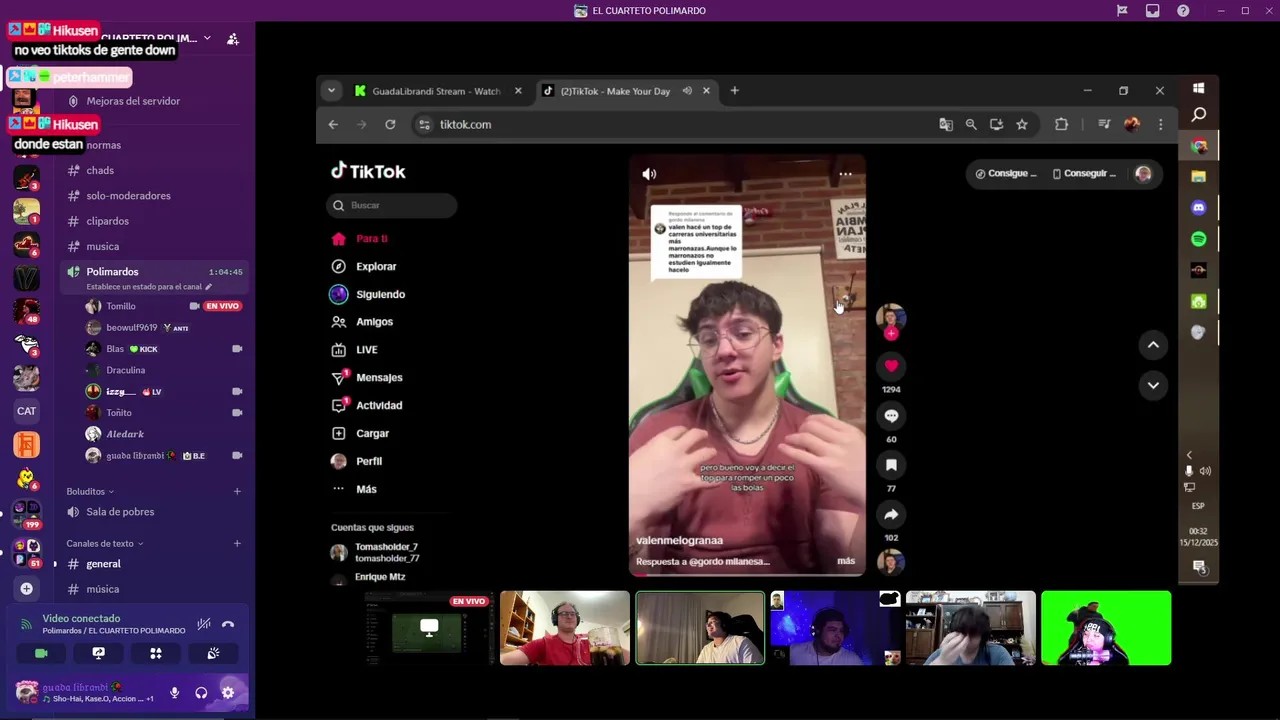
Task: Open Discord help question mark
Action: [x=1183, y=11]
